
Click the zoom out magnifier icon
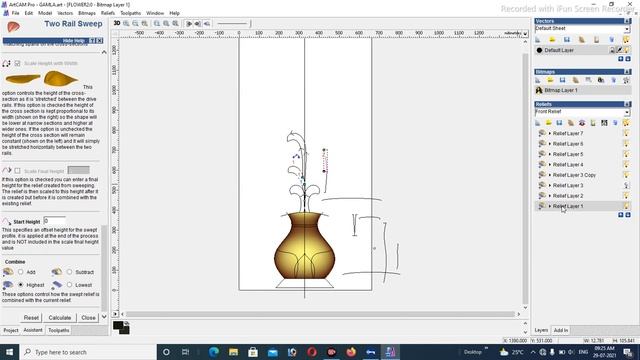click(x=135, y=24)
